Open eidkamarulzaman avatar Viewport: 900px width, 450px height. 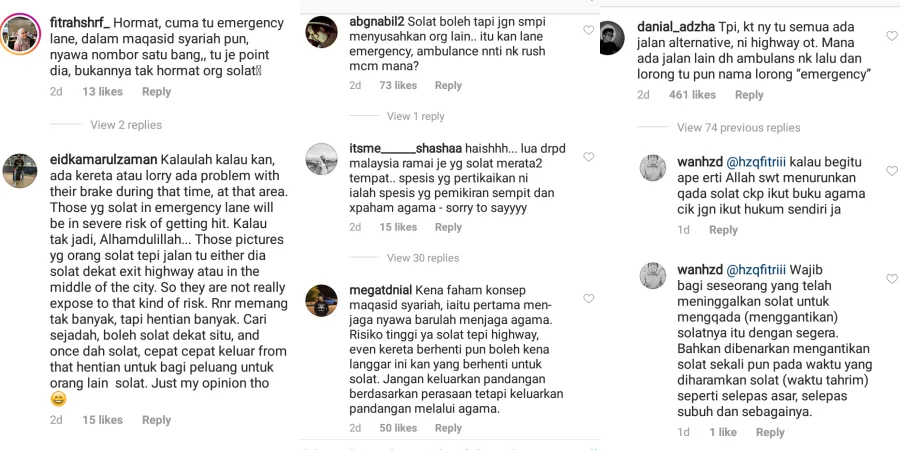click(x=20, y=170)
